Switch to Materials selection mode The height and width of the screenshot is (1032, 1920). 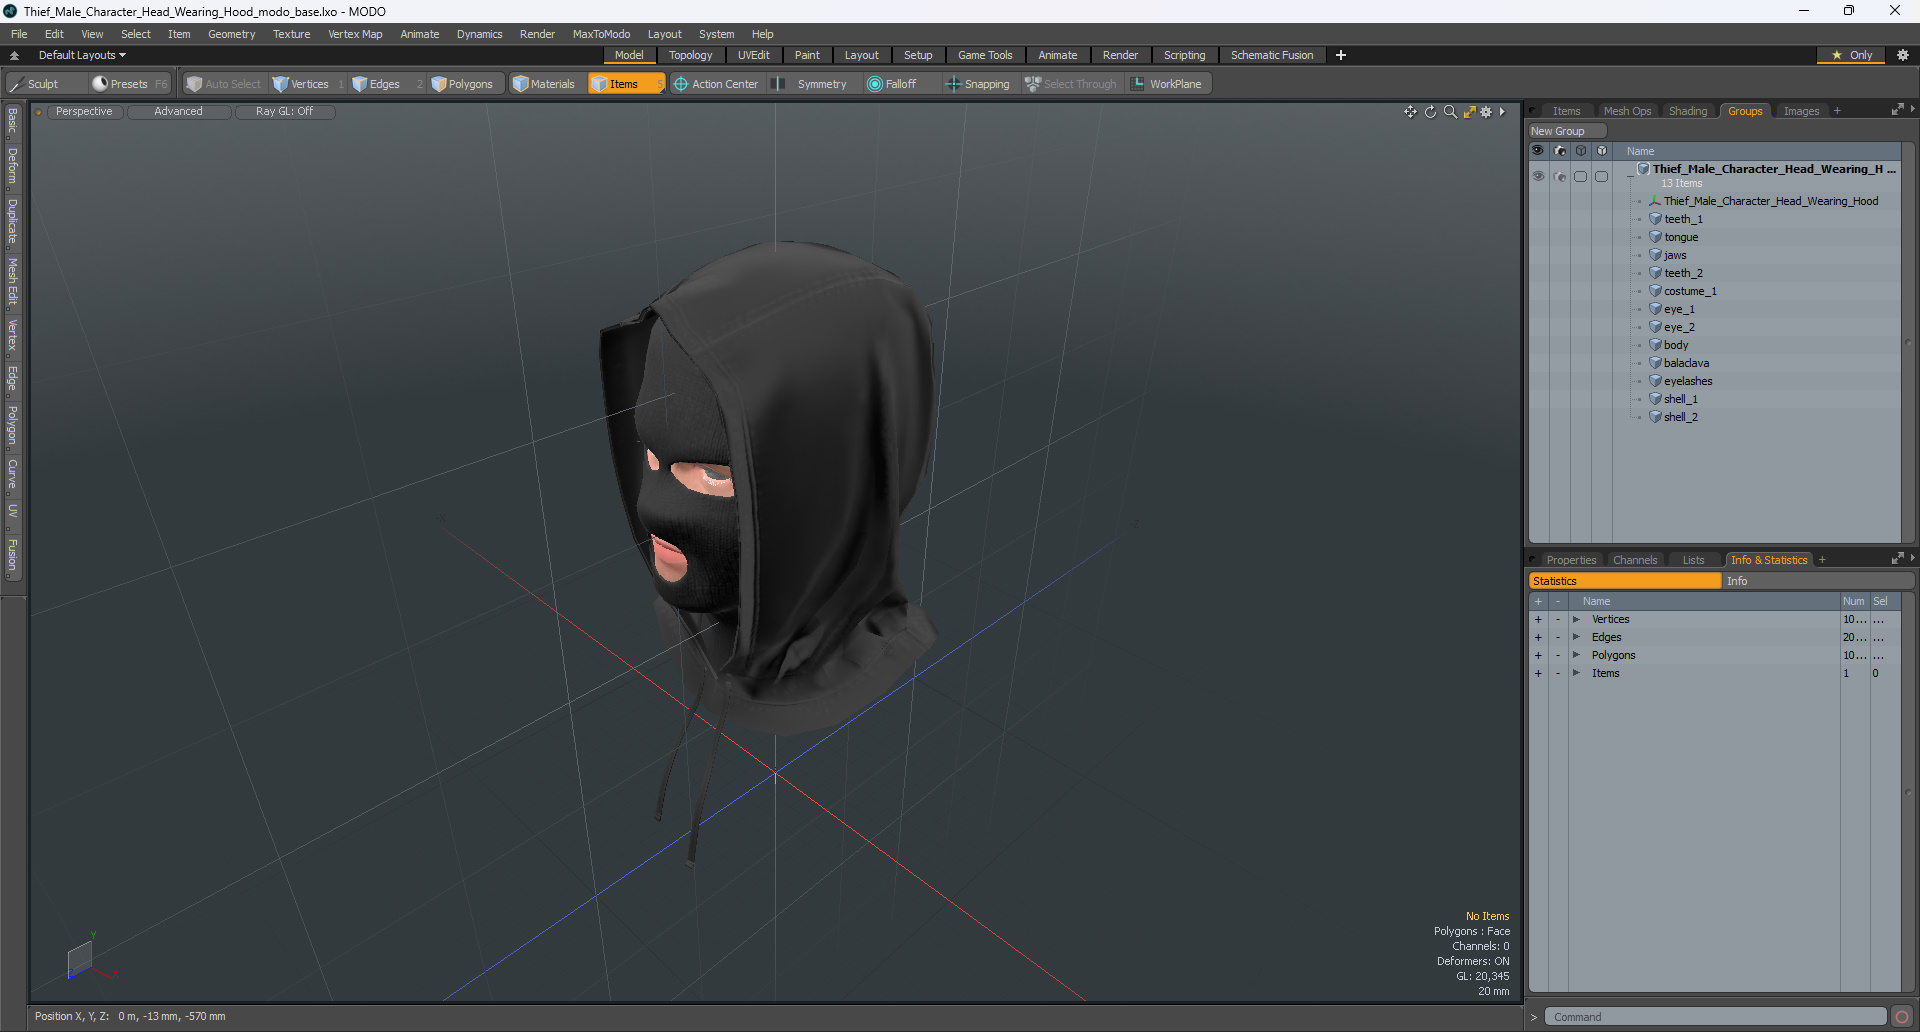544,84
